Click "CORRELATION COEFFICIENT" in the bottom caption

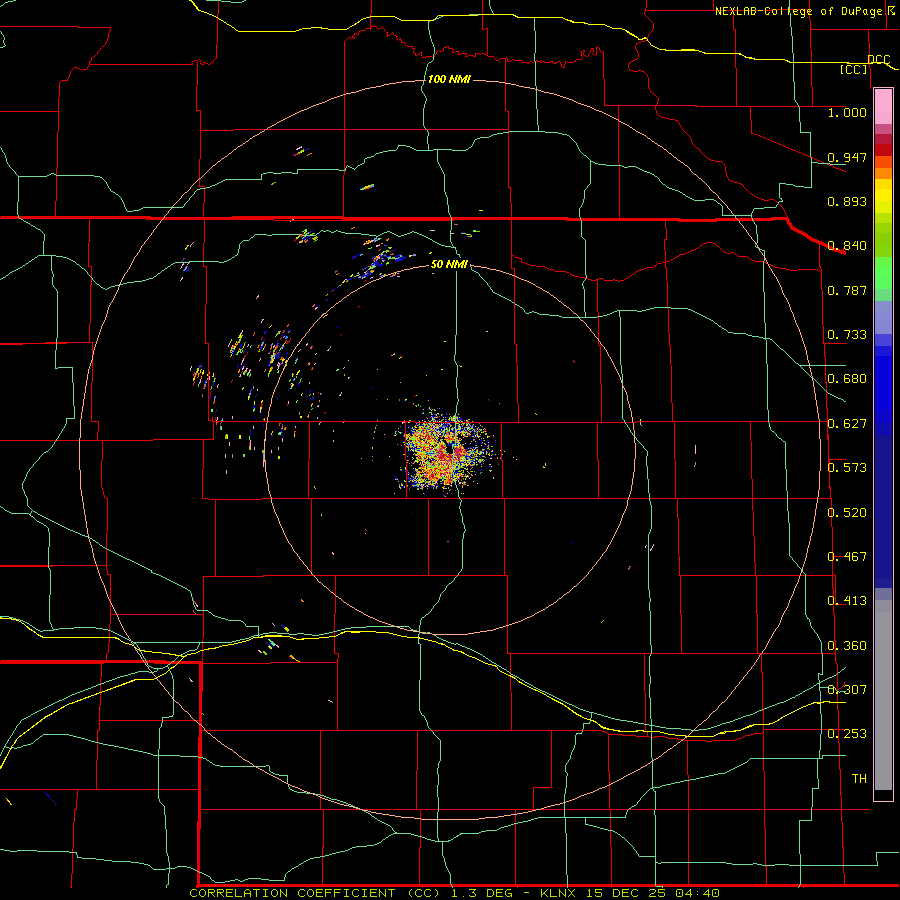293,893
